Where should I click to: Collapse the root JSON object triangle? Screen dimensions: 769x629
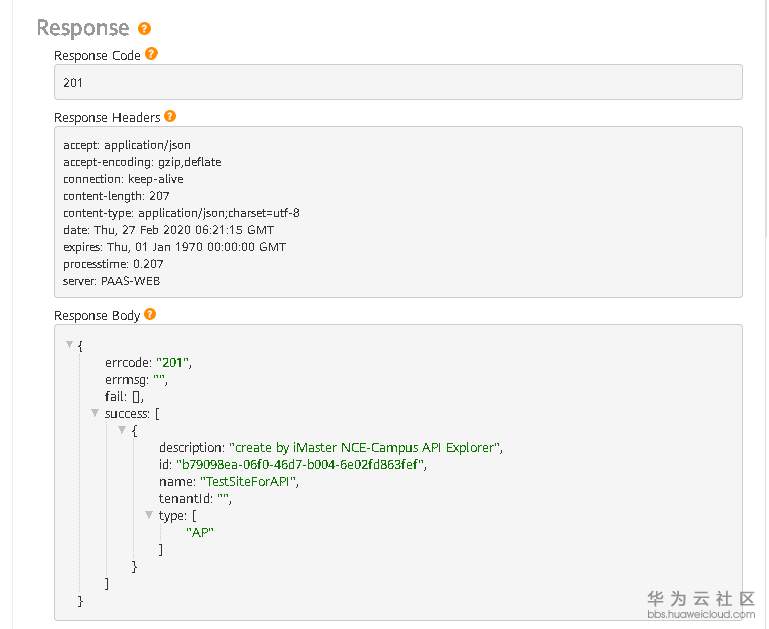coord(69,345)
